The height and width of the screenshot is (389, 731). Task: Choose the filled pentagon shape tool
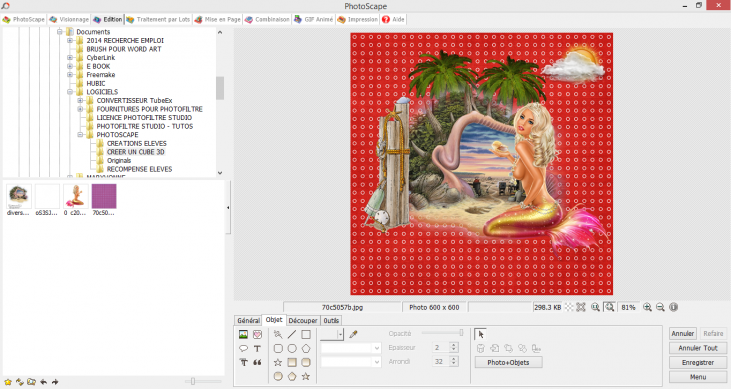tap(292, 376)
